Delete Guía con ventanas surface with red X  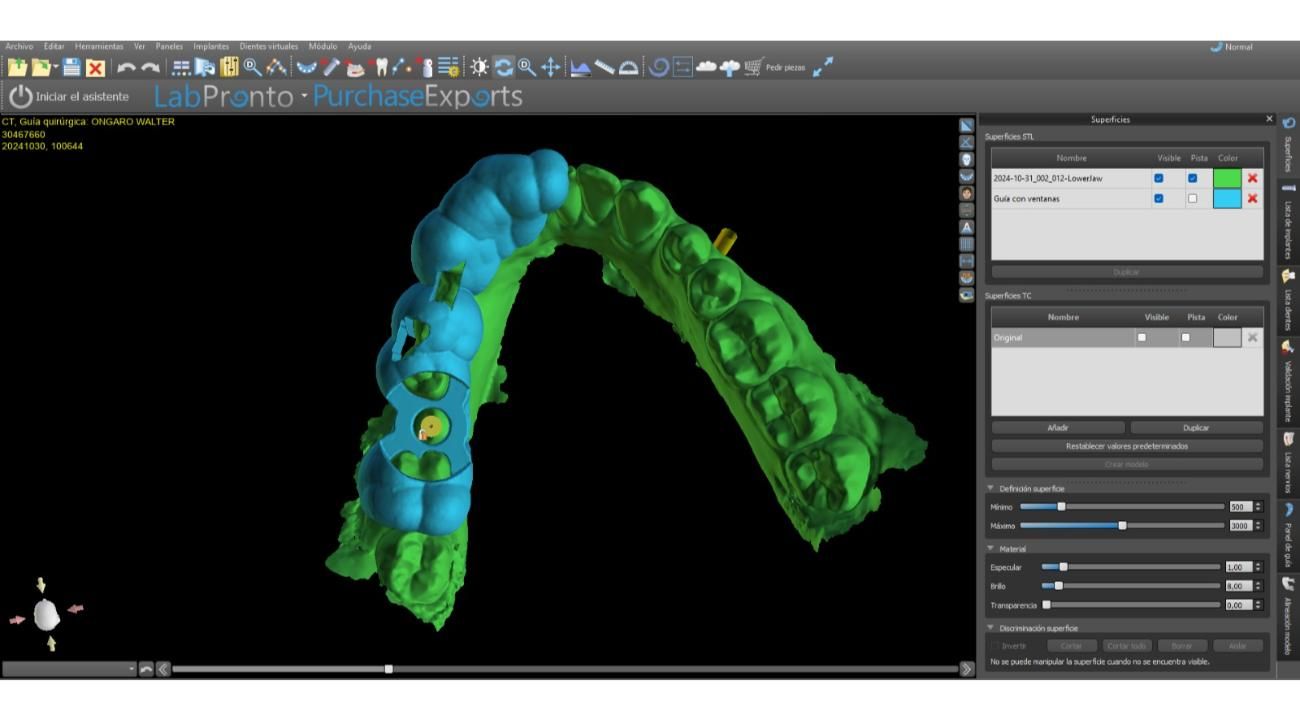1252,198
